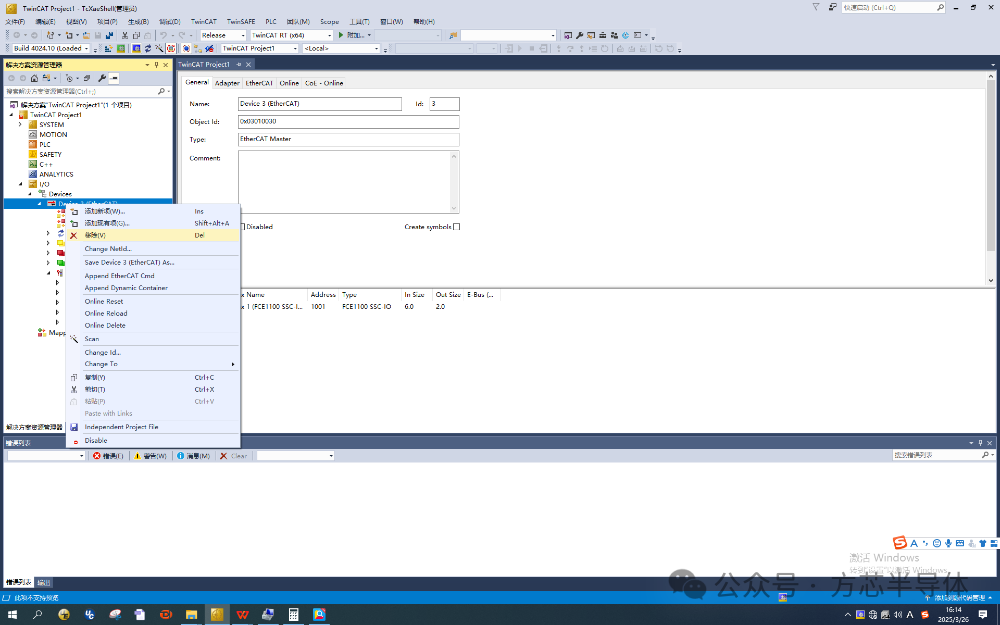The height and width of the screenshot is (625, 1000).
Task: Click the Scan wand icon in context menu
Action: [74, 339]
